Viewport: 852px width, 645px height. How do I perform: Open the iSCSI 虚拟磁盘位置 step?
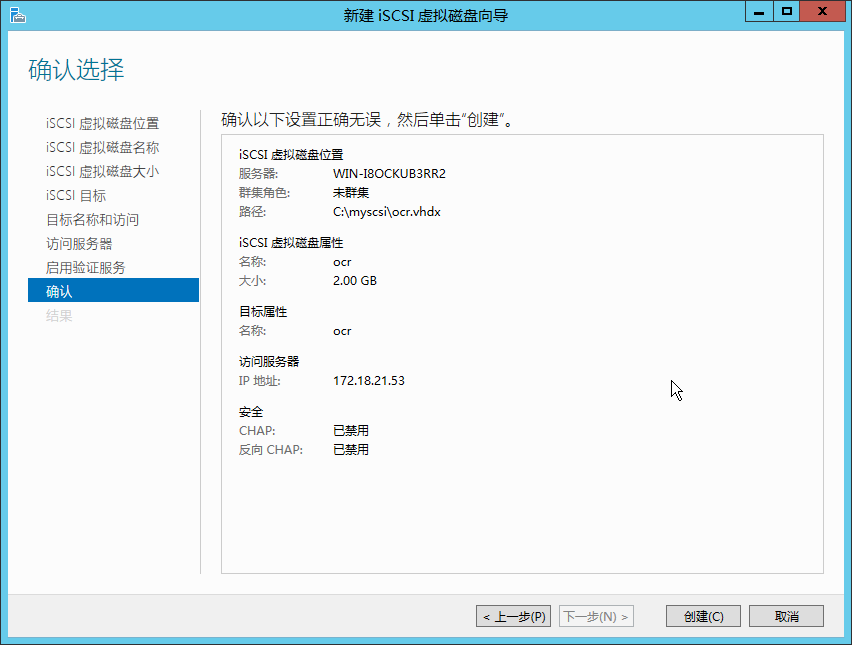click(x=102, y=123)
